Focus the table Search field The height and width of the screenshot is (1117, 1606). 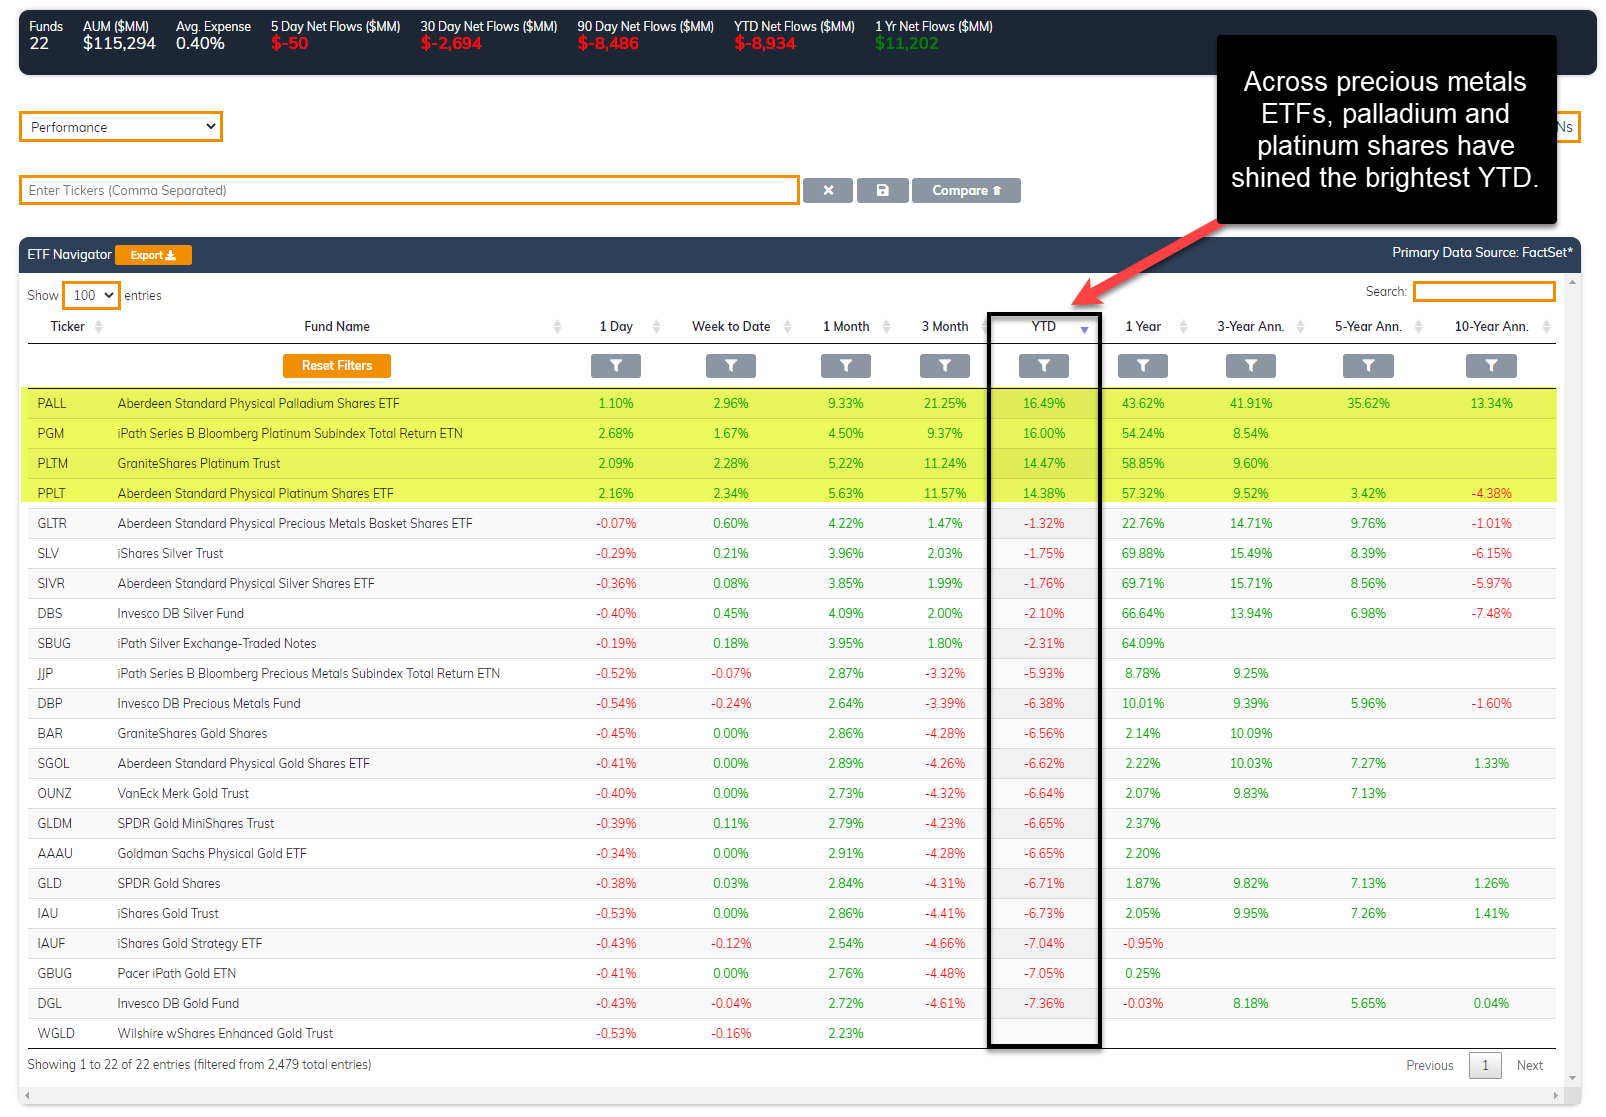pyautogui.click(x=1484, y=292)
